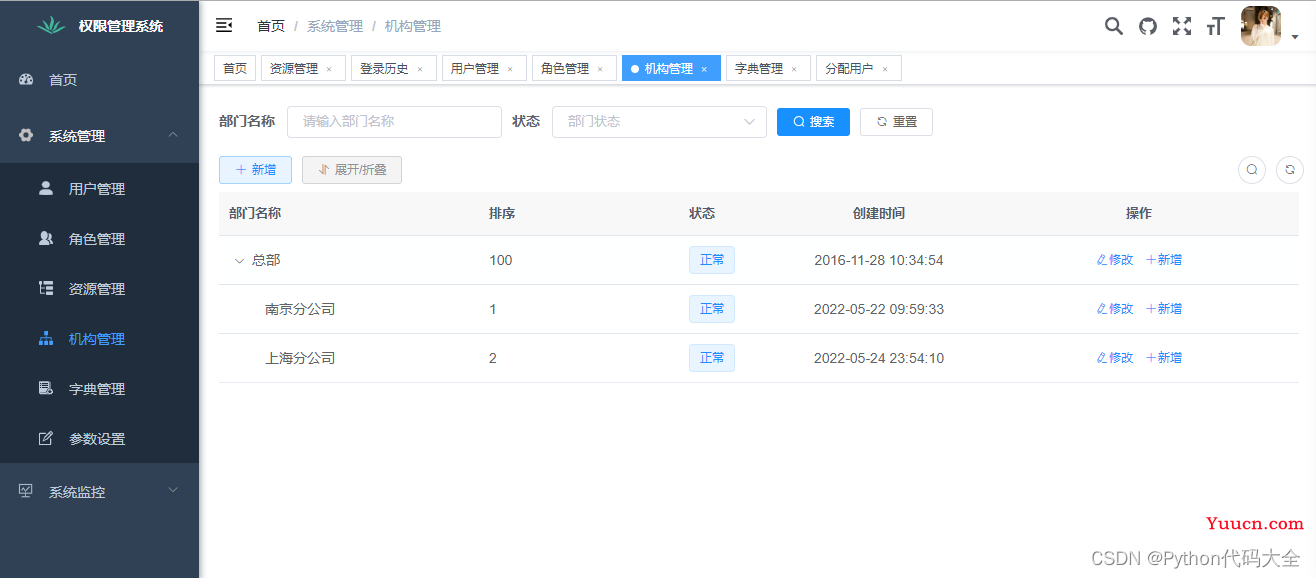The width and height of the screenshot is (1316, 578).
Task: Click 新增 in the 总部 row
Action: (1164, 260)
